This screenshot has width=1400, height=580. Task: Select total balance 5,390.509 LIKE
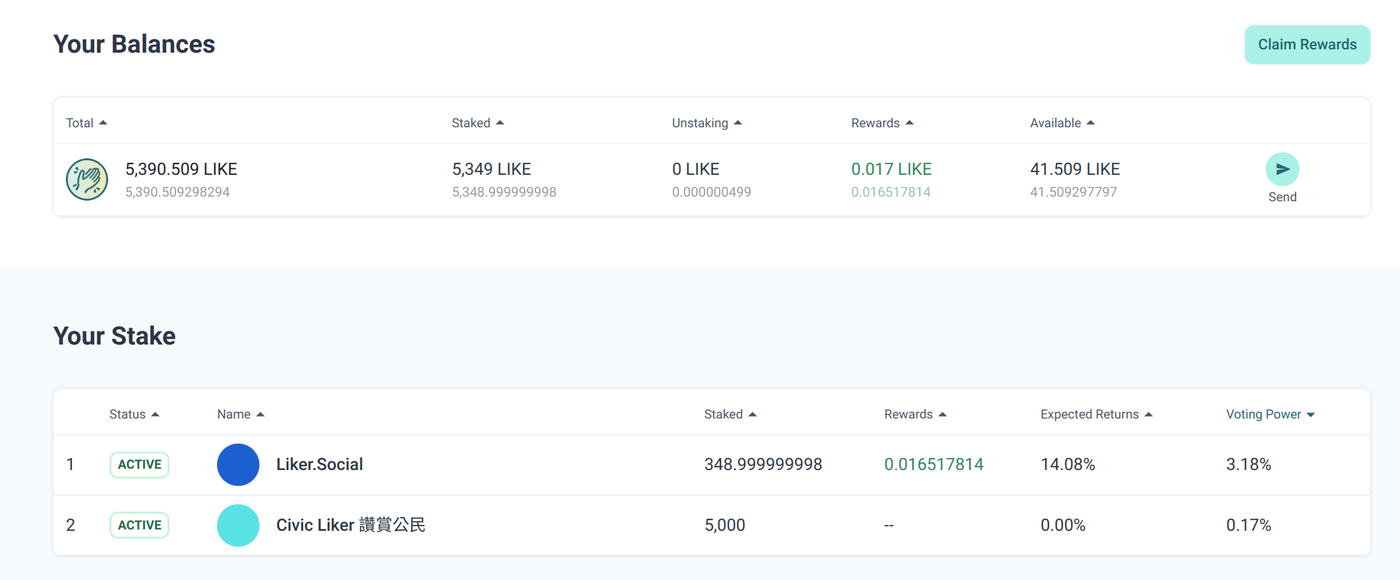pyautogui.click(x=181, y=169)
